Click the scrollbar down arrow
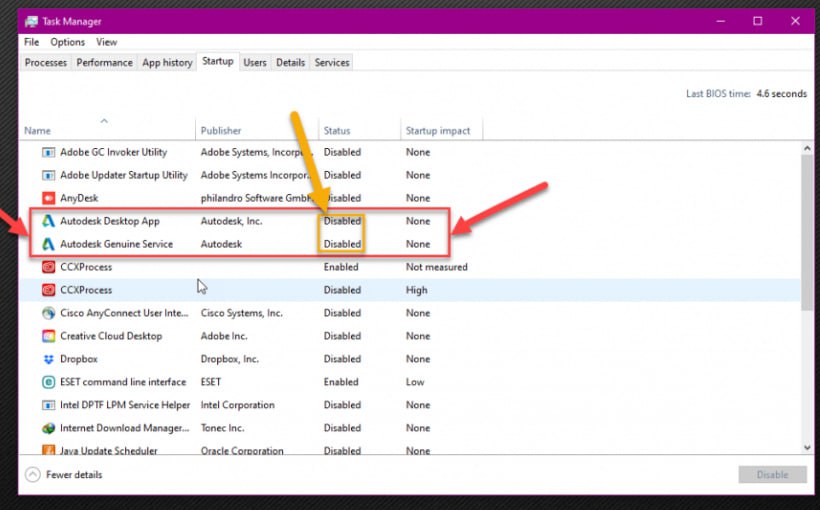The width and height of the screenshot is (820, 510). click(x=807, y=448)
